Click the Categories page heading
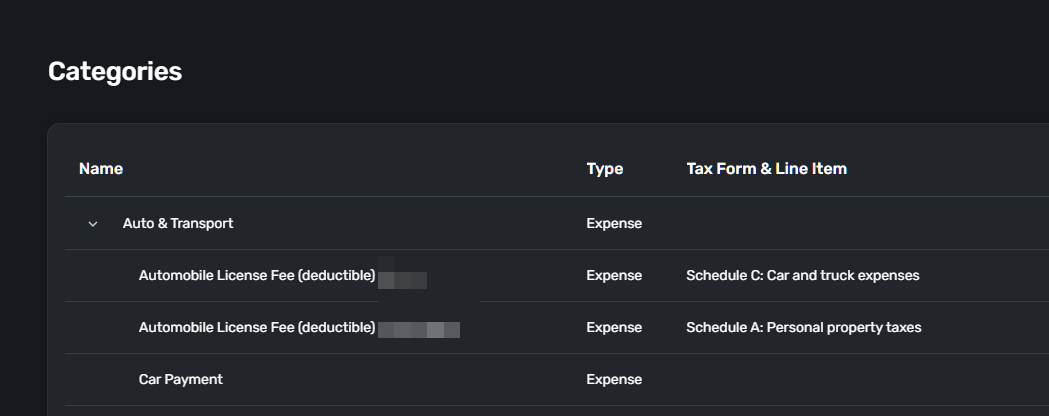Image resolution: width=1049 pixels, height=416 pixels. point(115,72)
